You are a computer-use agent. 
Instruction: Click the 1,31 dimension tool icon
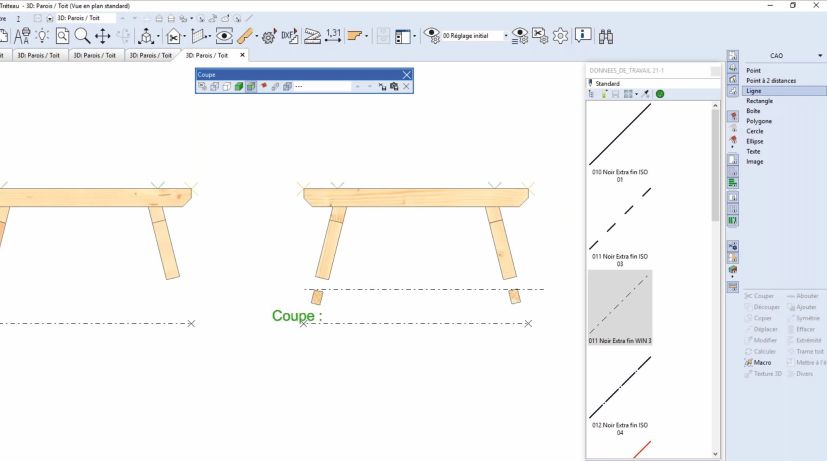333,36
